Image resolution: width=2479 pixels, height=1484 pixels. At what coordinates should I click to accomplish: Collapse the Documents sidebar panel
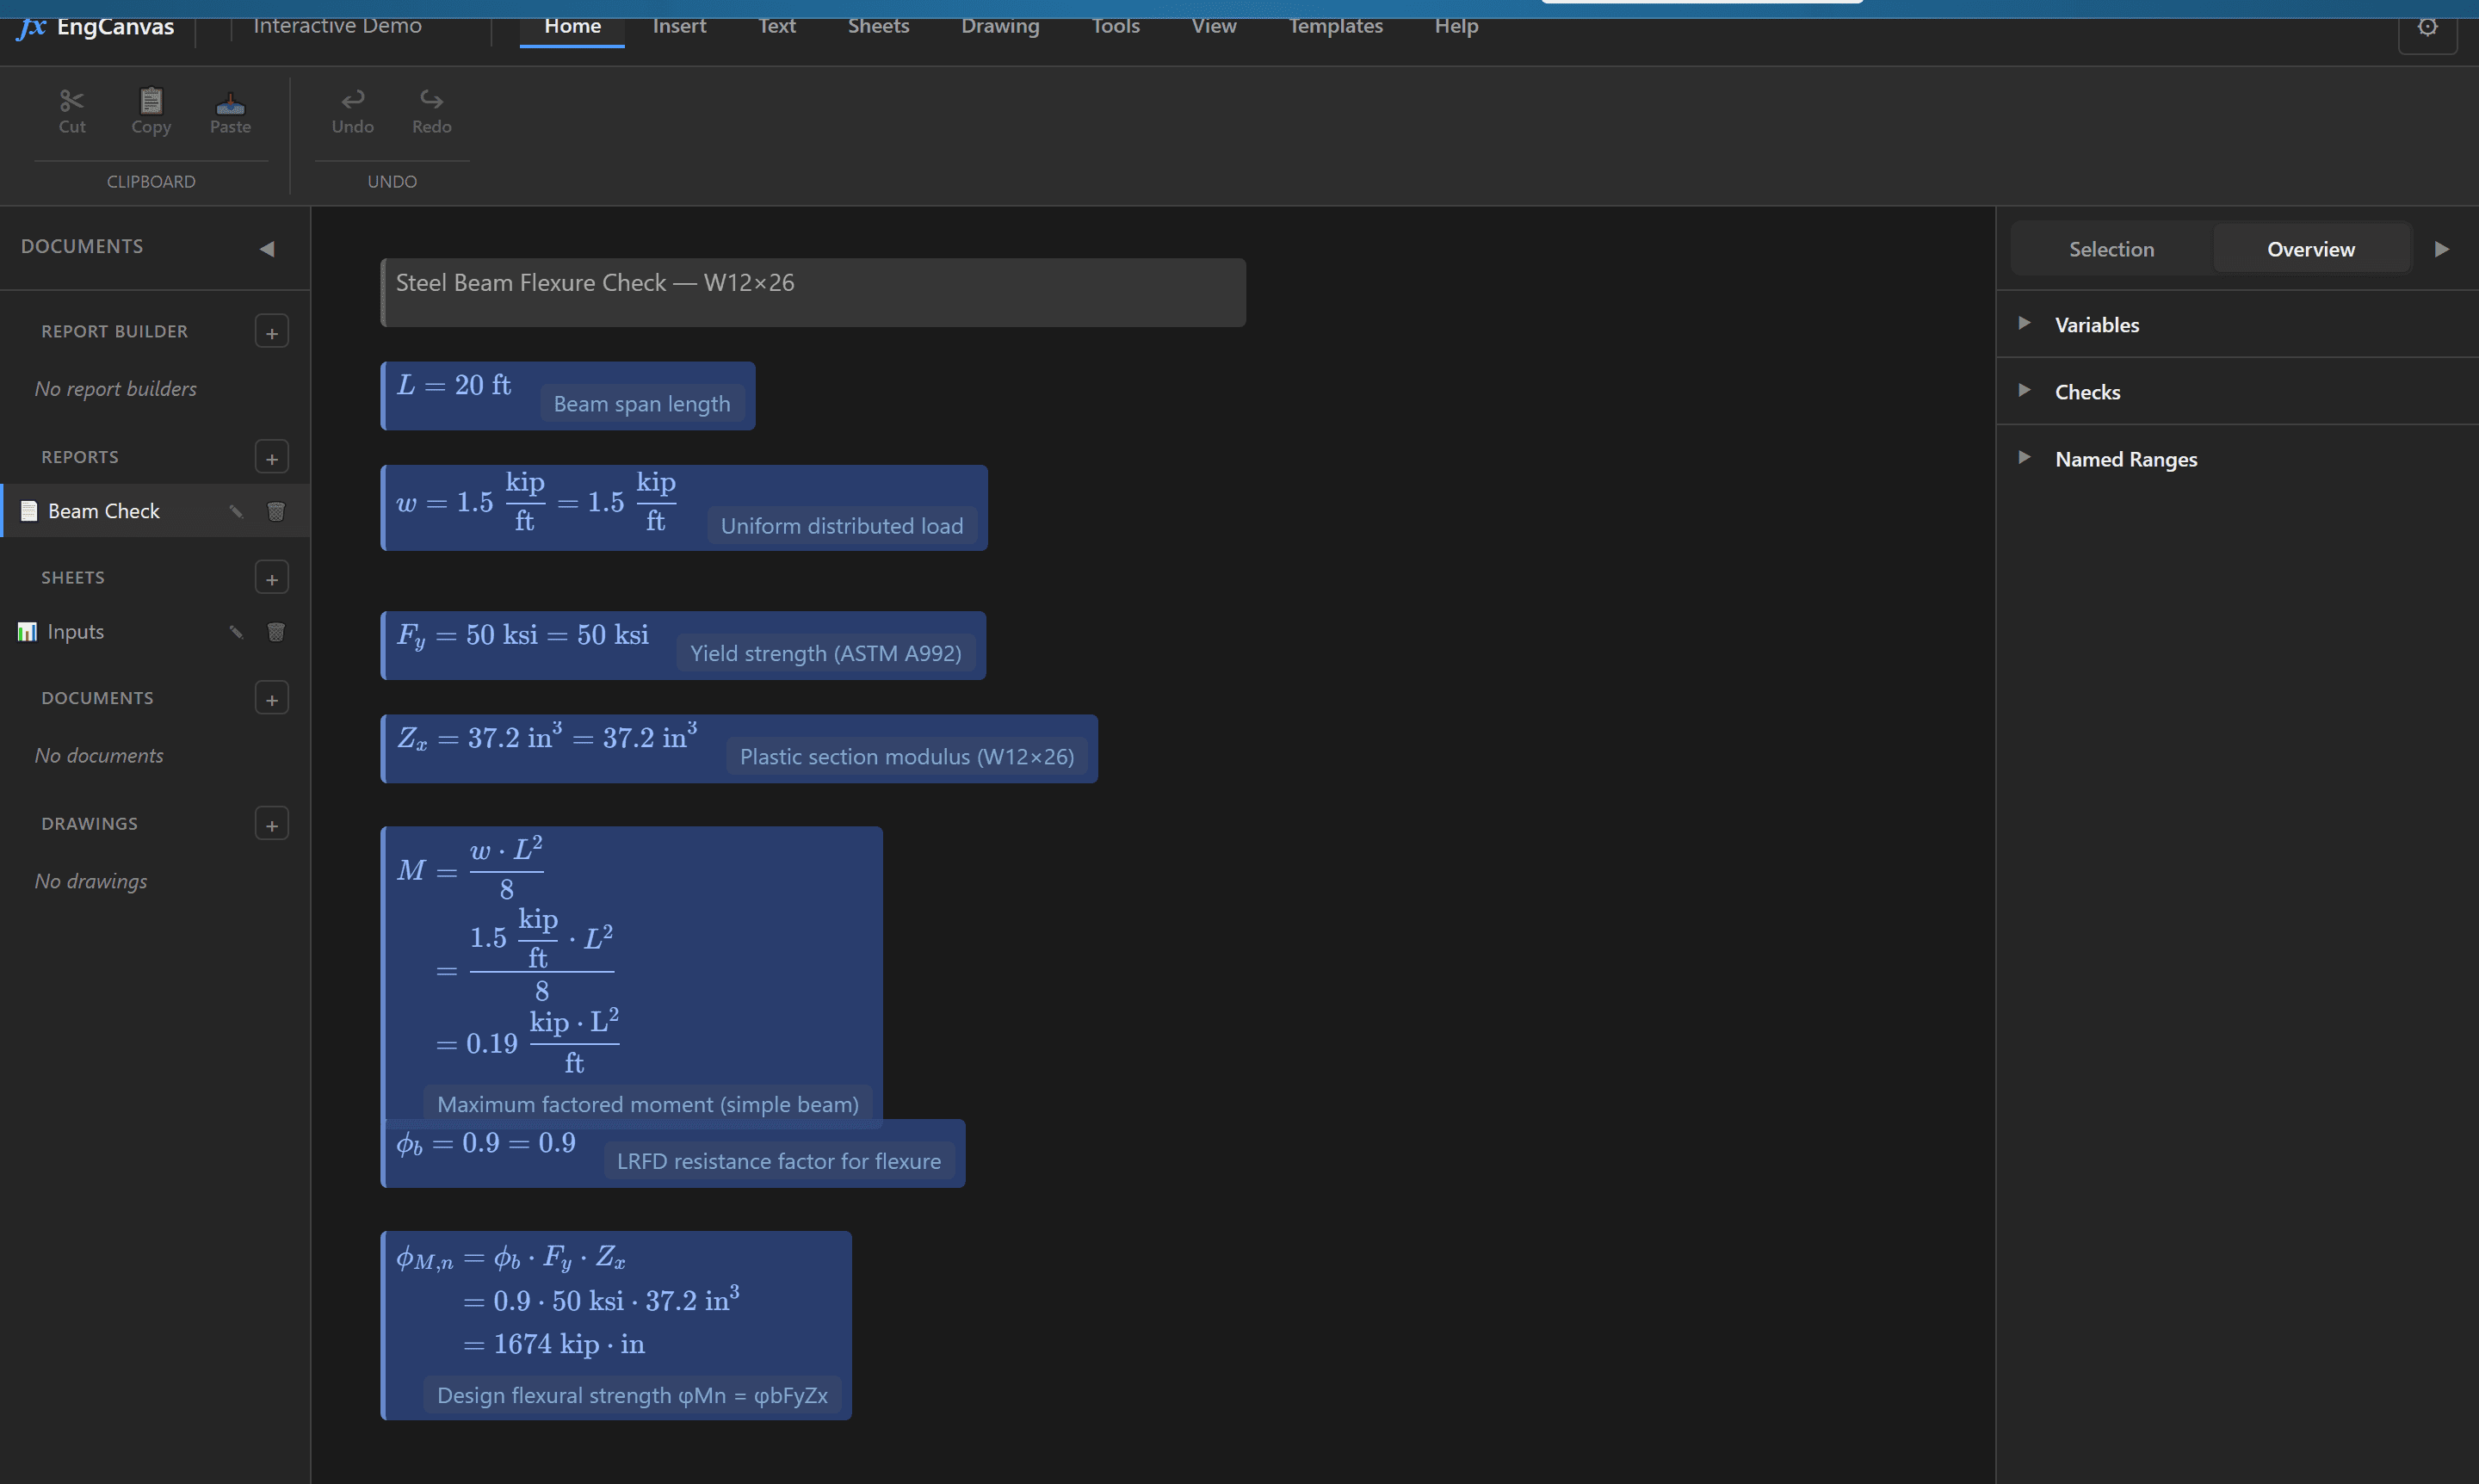(267, 248)
